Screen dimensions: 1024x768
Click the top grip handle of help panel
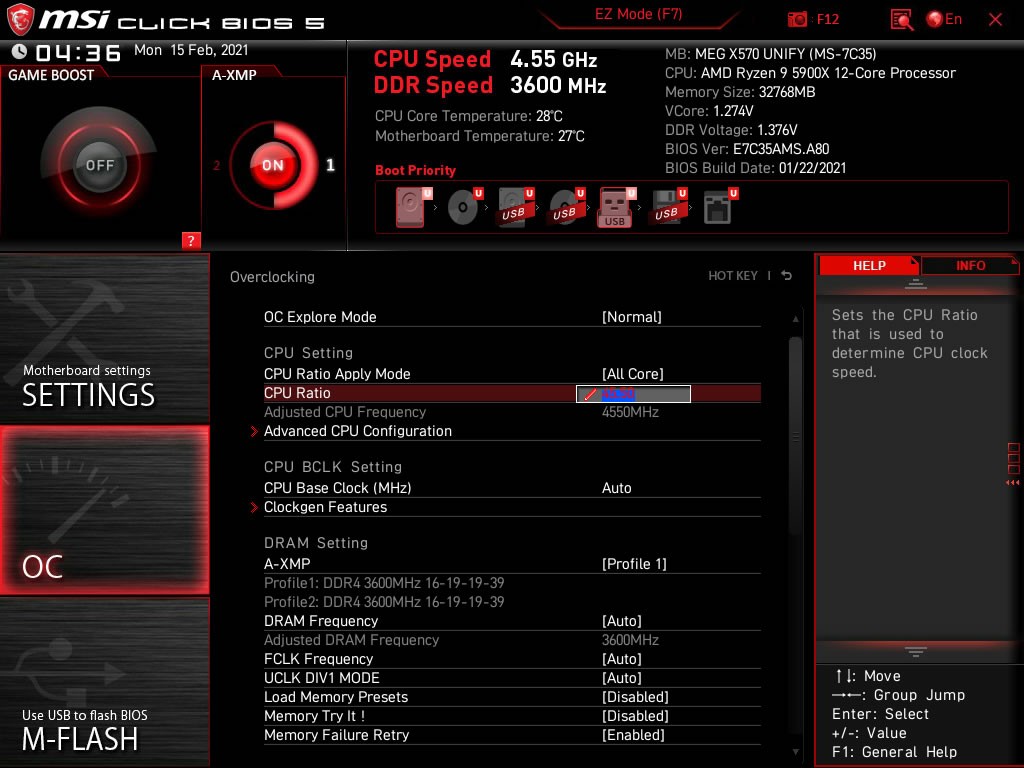pos(916,284)
